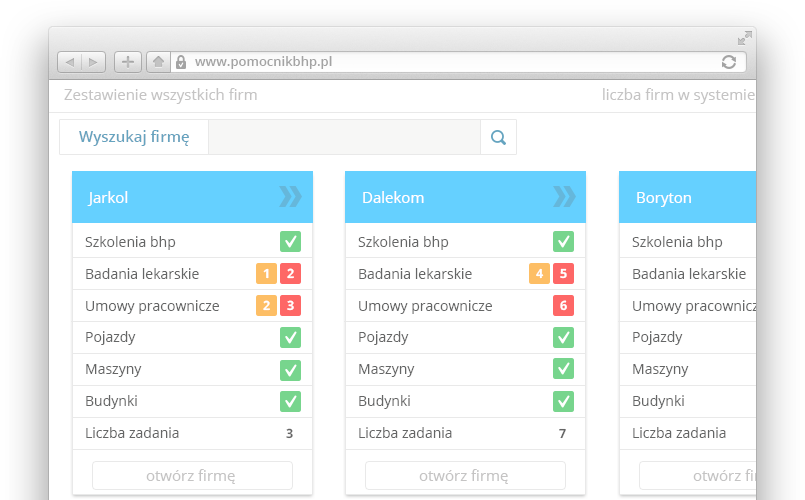Click red badge 6 in Dalekom Umowy pracownicze
Image resolution: width=805 pixels, height=500 pixels.
[563, 306]
